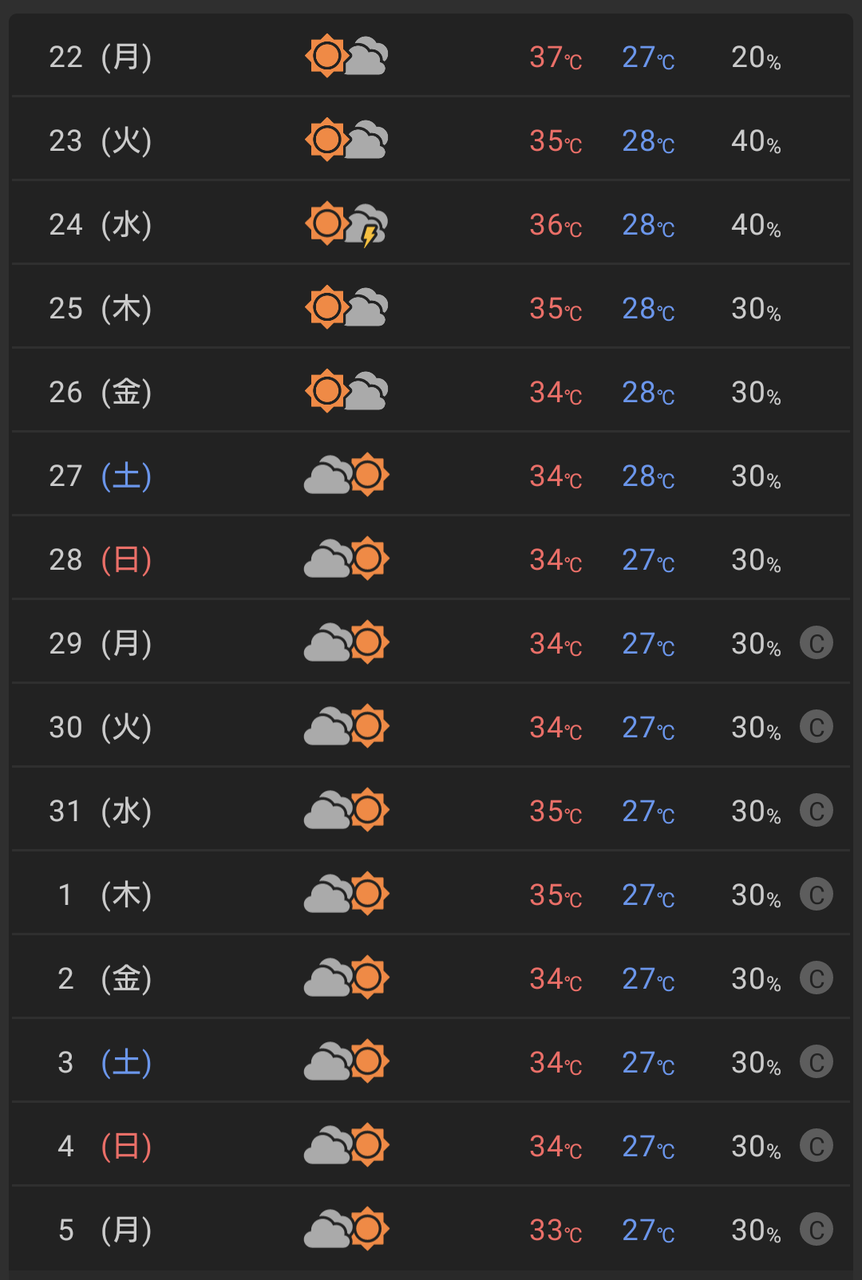Click the 33℃ high temperature on day 5
Screen dimensions: 862x1280
[x=555, y=1230]
